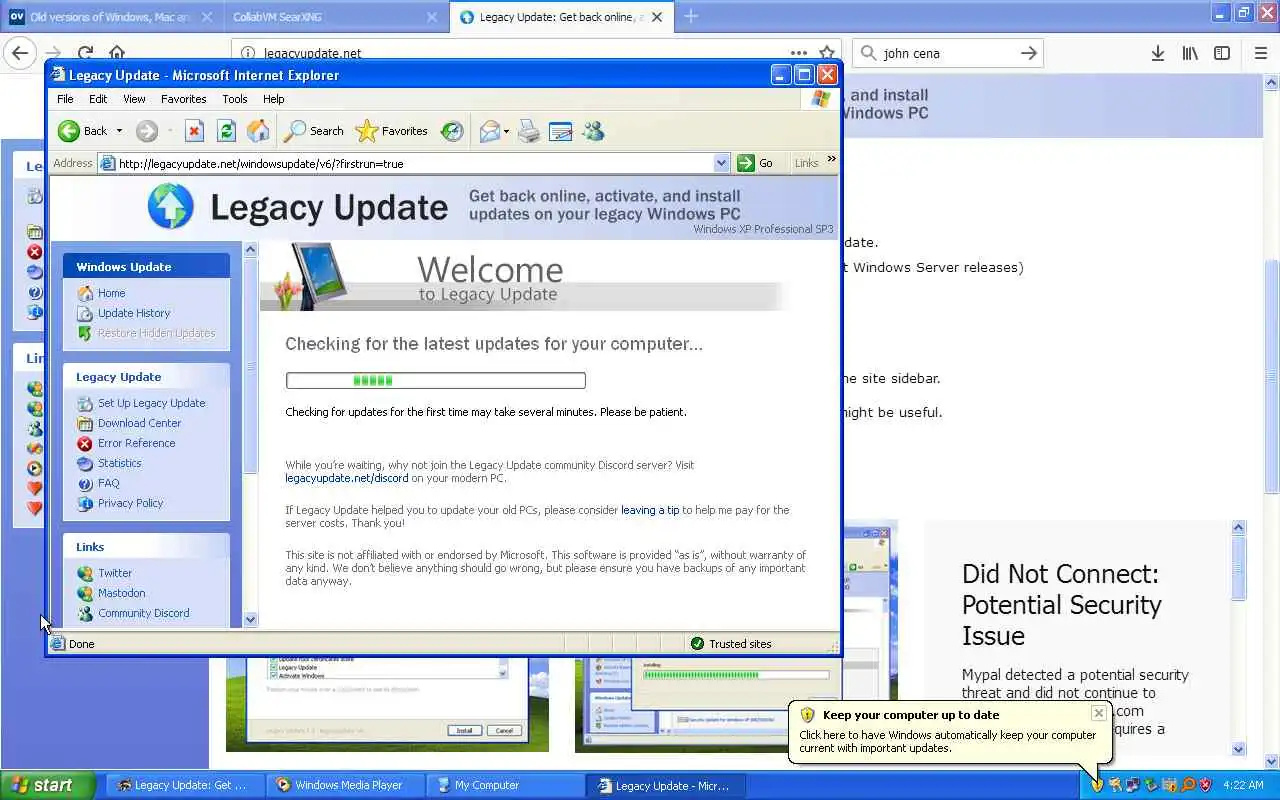Click the red Error Reference icon
The height and width of the screenshot is (800, 1280).
[x=85, y=443]
